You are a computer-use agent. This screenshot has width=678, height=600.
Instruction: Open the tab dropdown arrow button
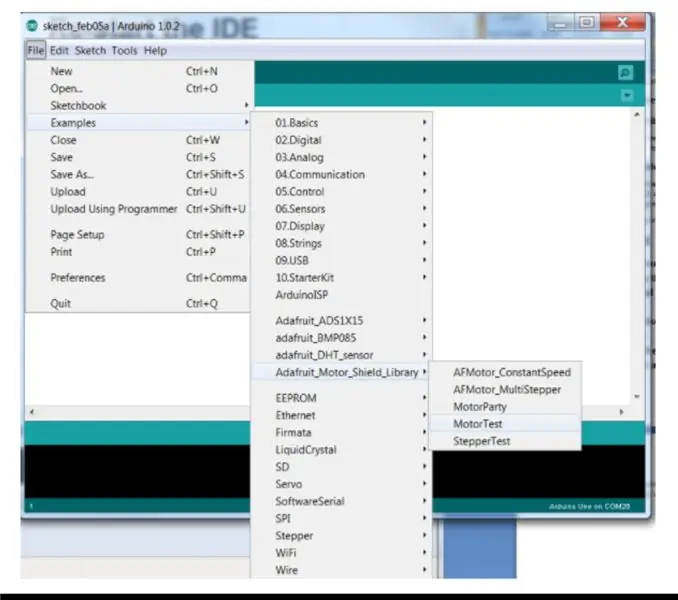pyautogui.click(x=627, y=95)
